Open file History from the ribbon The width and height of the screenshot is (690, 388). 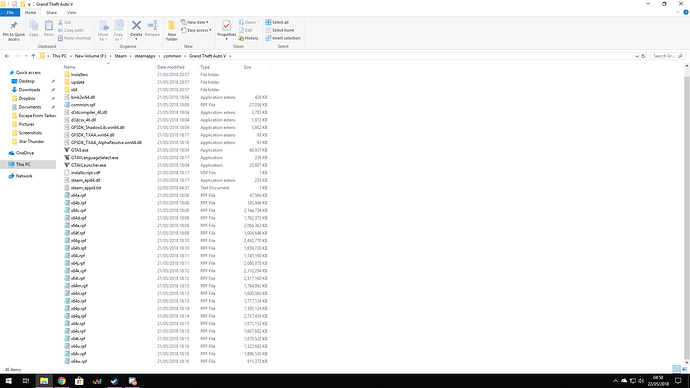[249, 38]
